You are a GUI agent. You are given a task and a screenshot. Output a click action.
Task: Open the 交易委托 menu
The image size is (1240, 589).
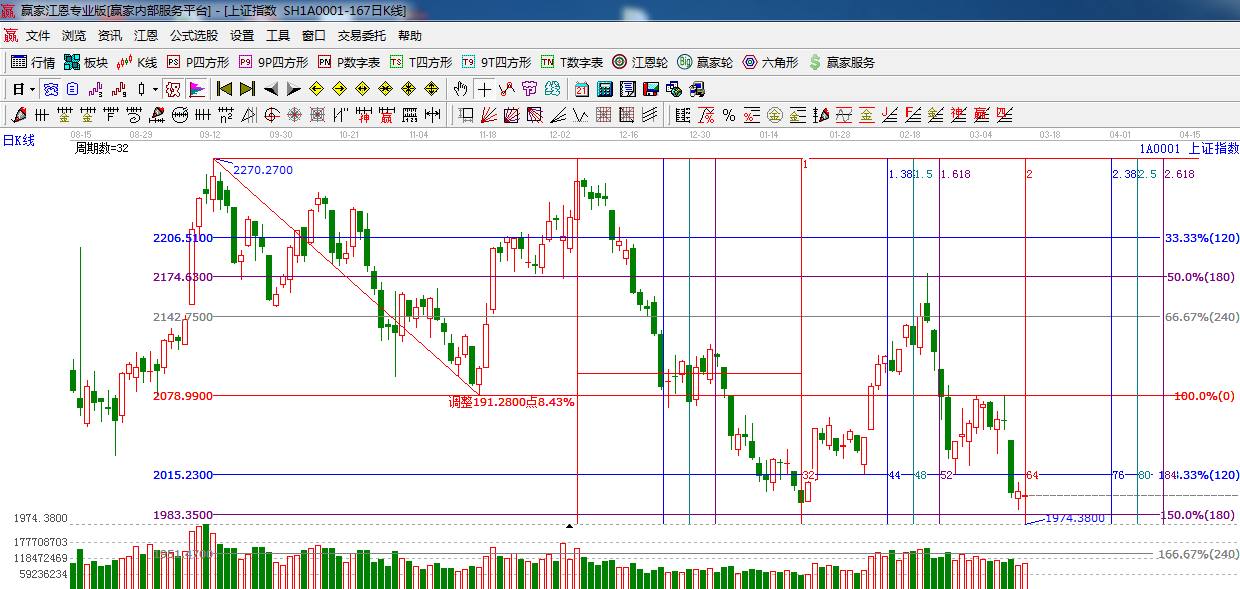coord(361,35)
